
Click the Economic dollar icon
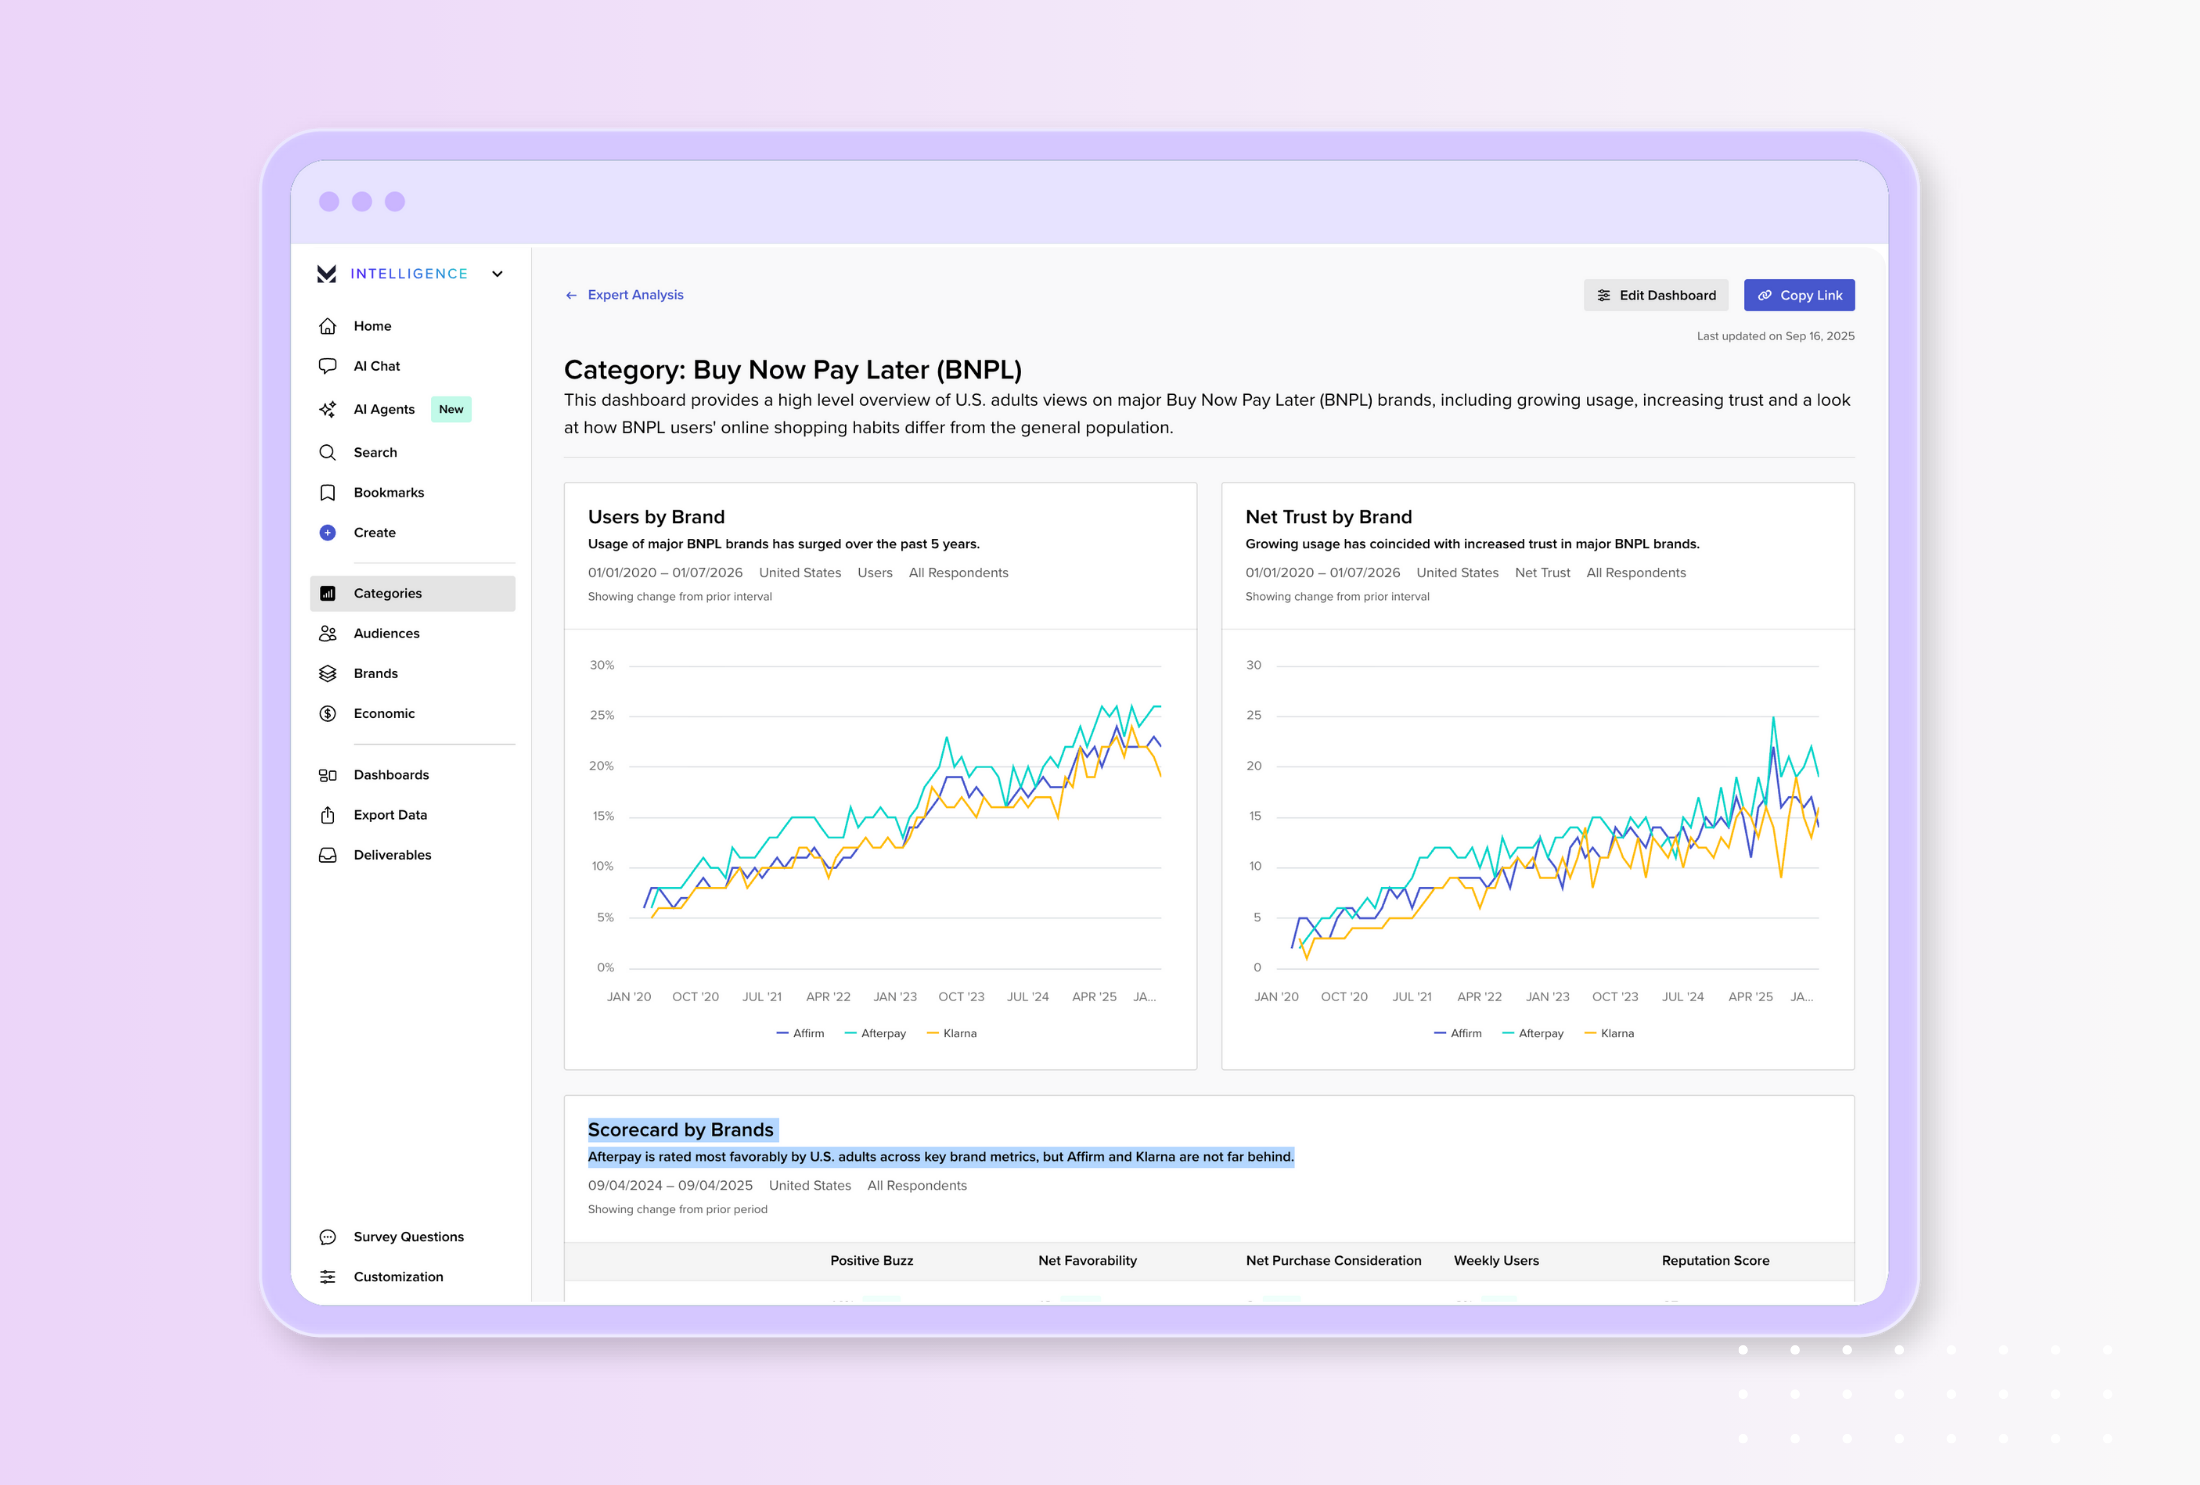coord(327,713)
